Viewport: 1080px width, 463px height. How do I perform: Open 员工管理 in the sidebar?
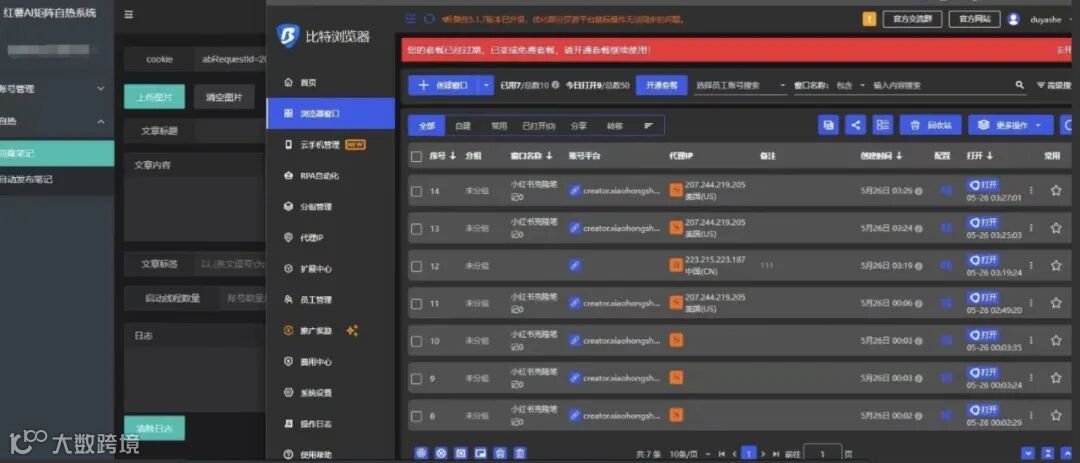tap(309, 300)
